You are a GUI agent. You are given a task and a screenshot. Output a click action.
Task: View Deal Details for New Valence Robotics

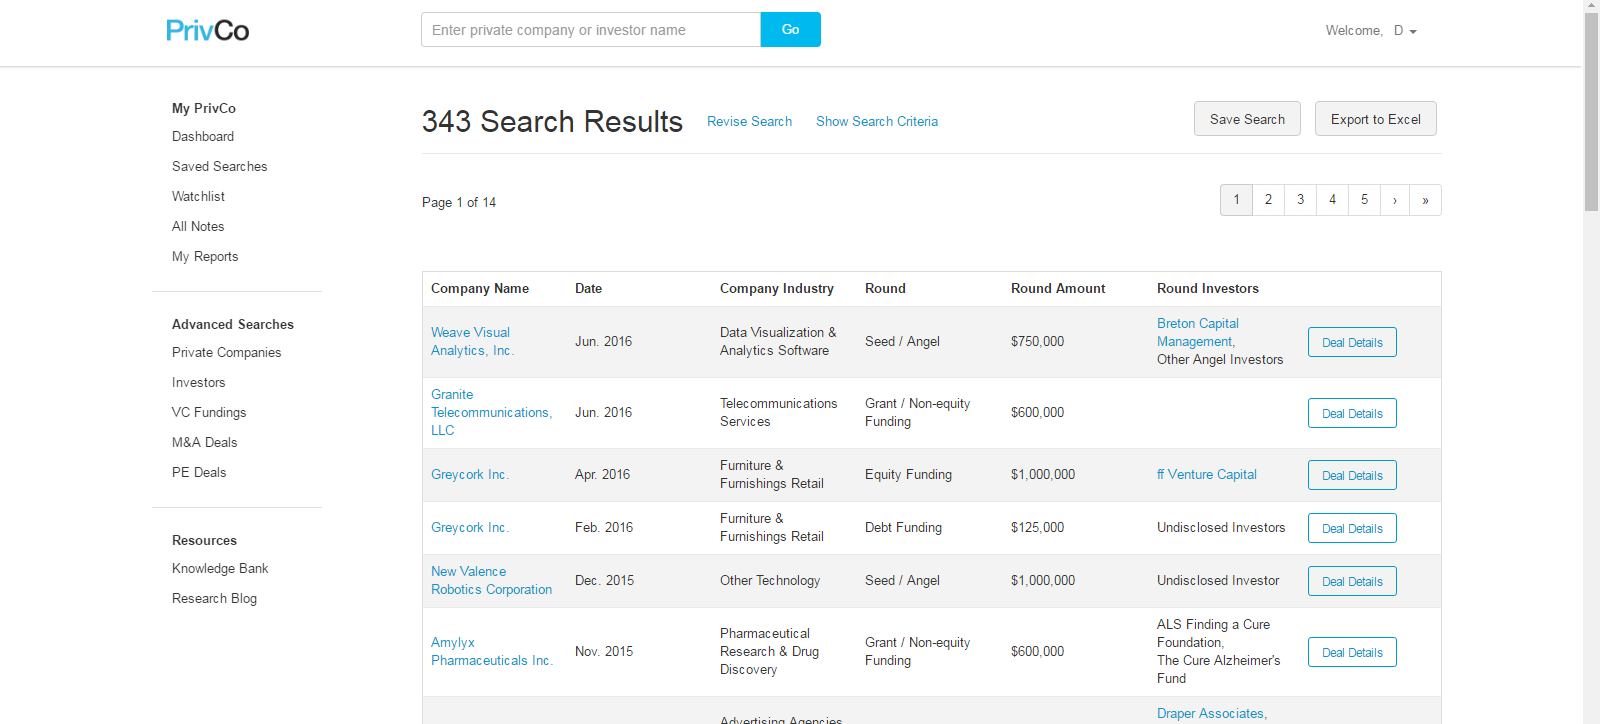(1352, 581)
